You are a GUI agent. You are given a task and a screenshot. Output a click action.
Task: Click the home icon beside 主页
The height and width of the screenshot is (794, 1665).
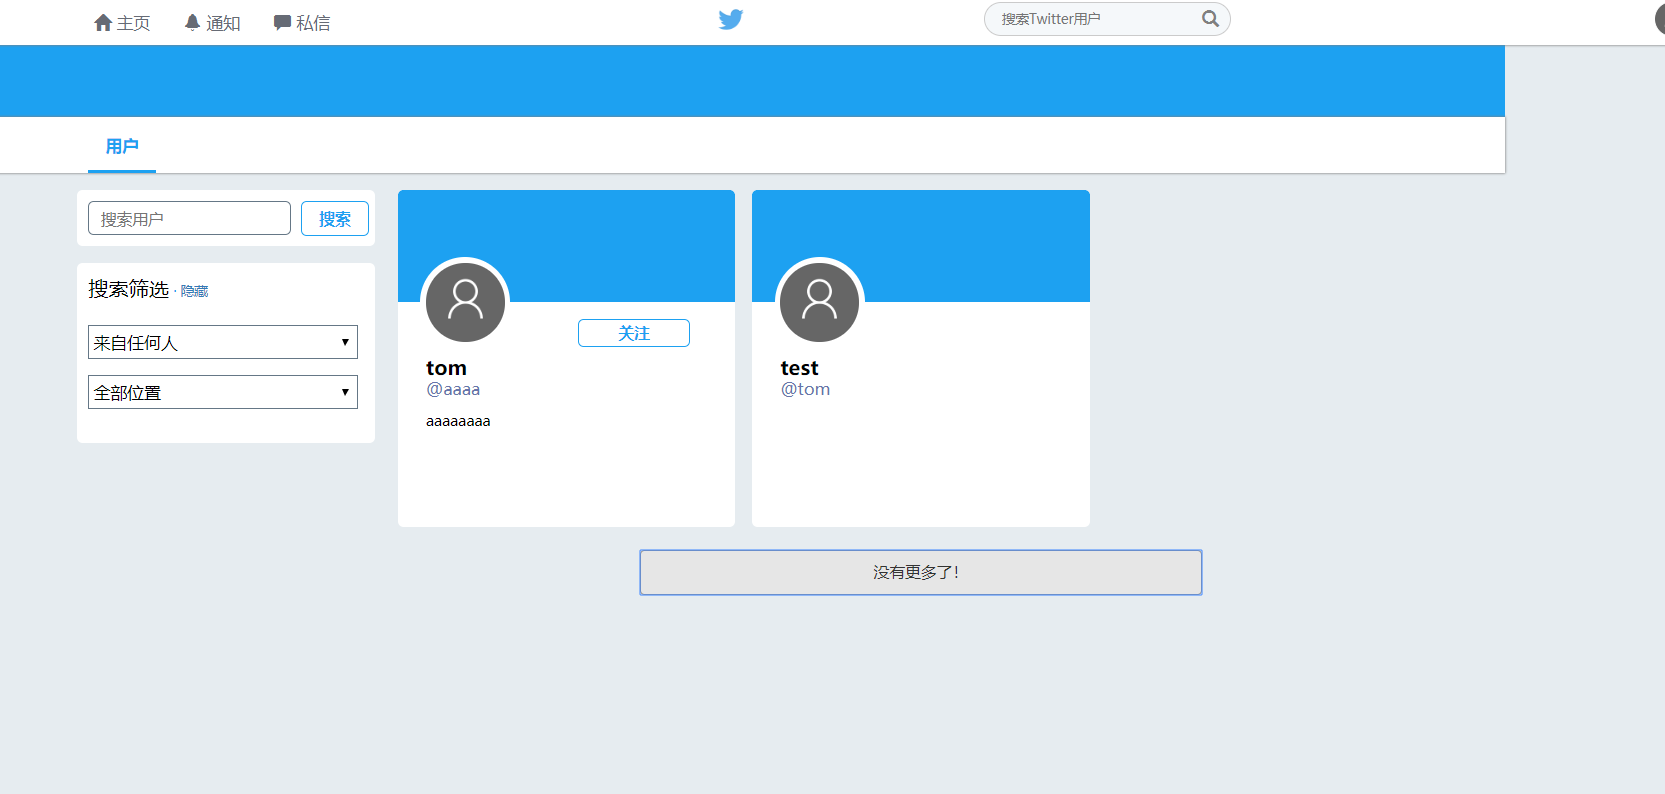point(103,22)
